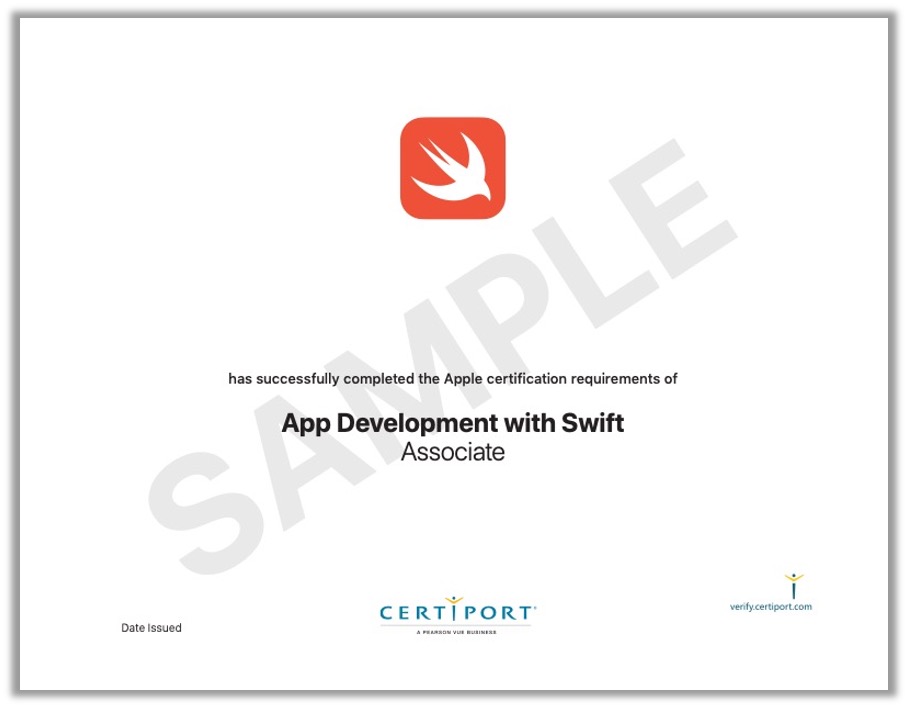908x708 pixels.
Task: Open the verify.certiport.com link
Action: point(771,607)
